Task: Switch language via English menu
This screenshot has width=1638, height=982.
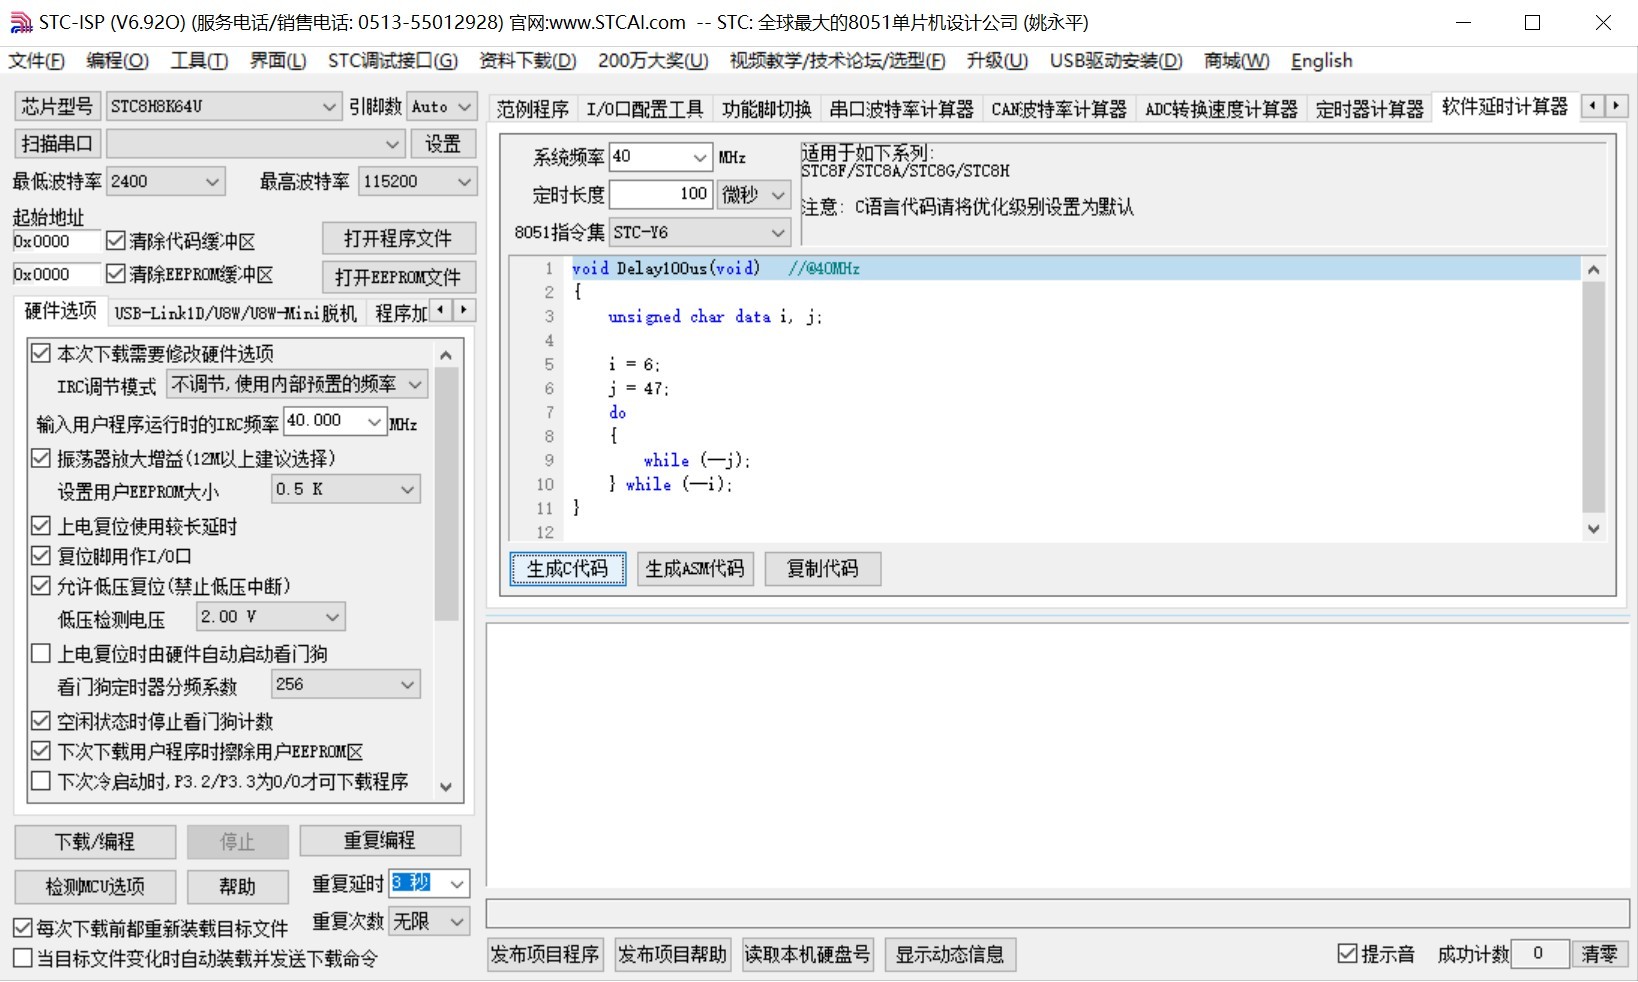Action: click(1322, 61)
